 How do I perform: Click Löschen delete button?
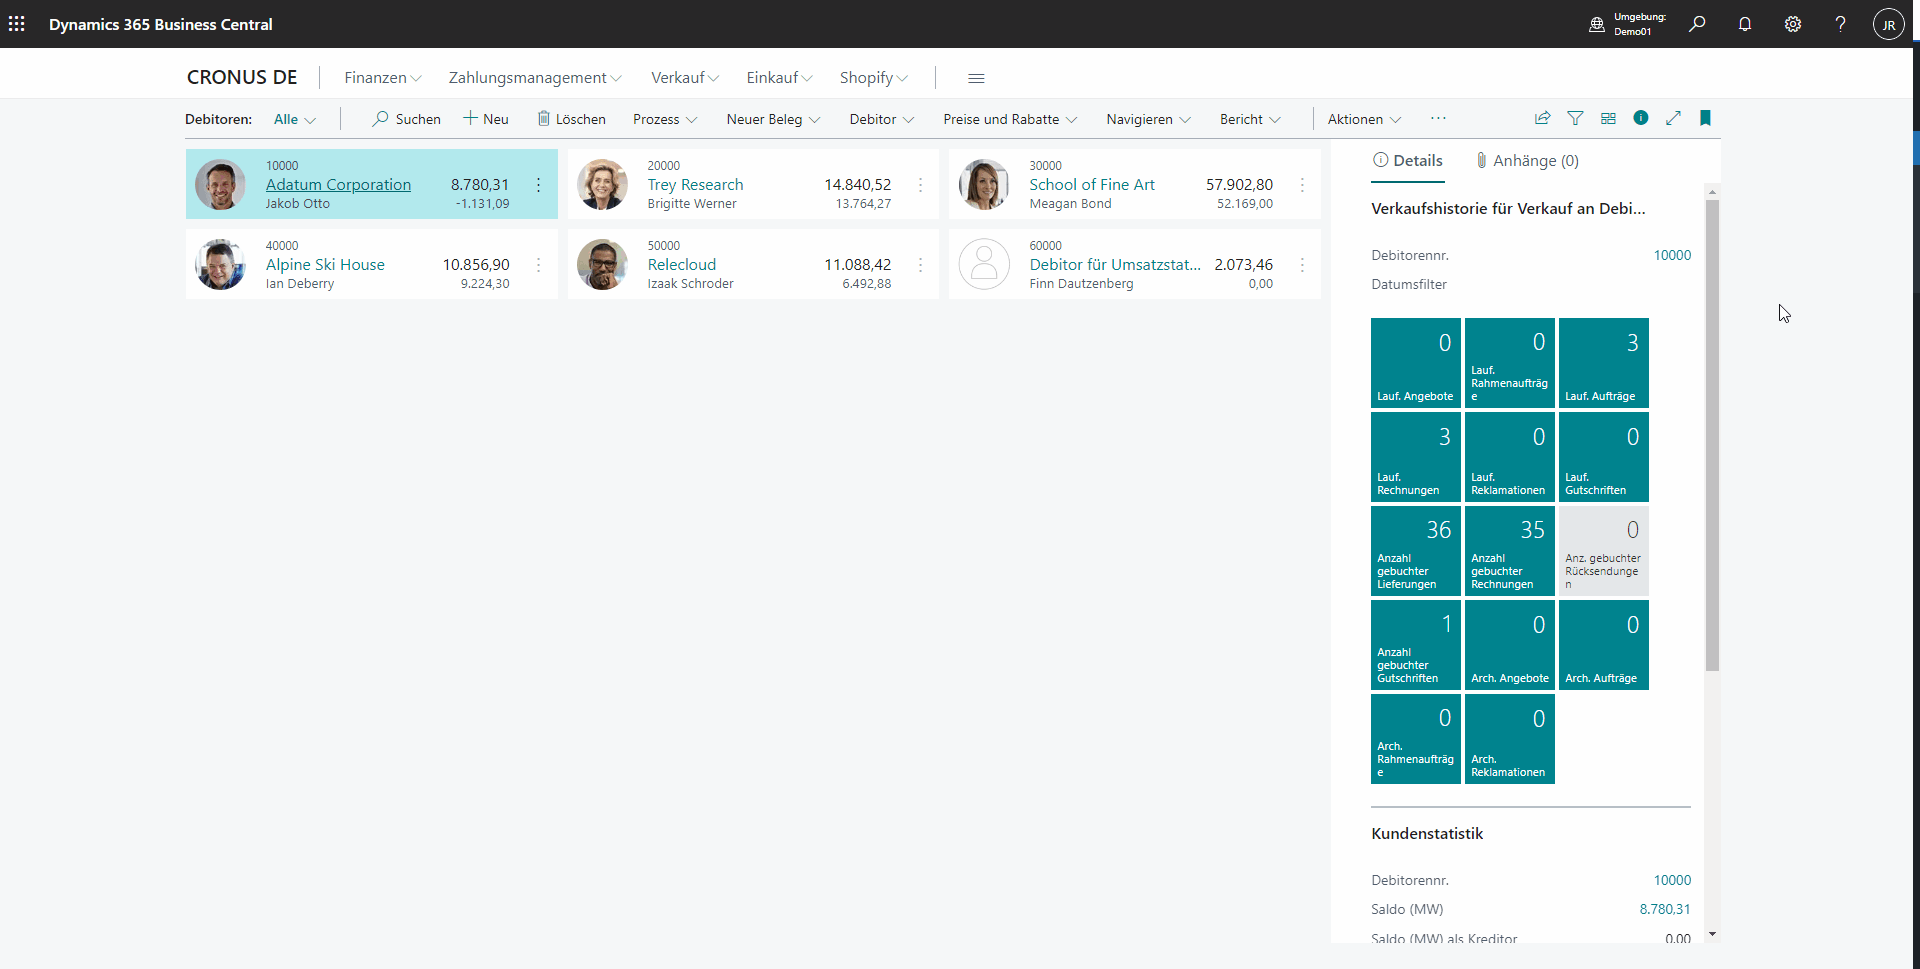point(571,119)
